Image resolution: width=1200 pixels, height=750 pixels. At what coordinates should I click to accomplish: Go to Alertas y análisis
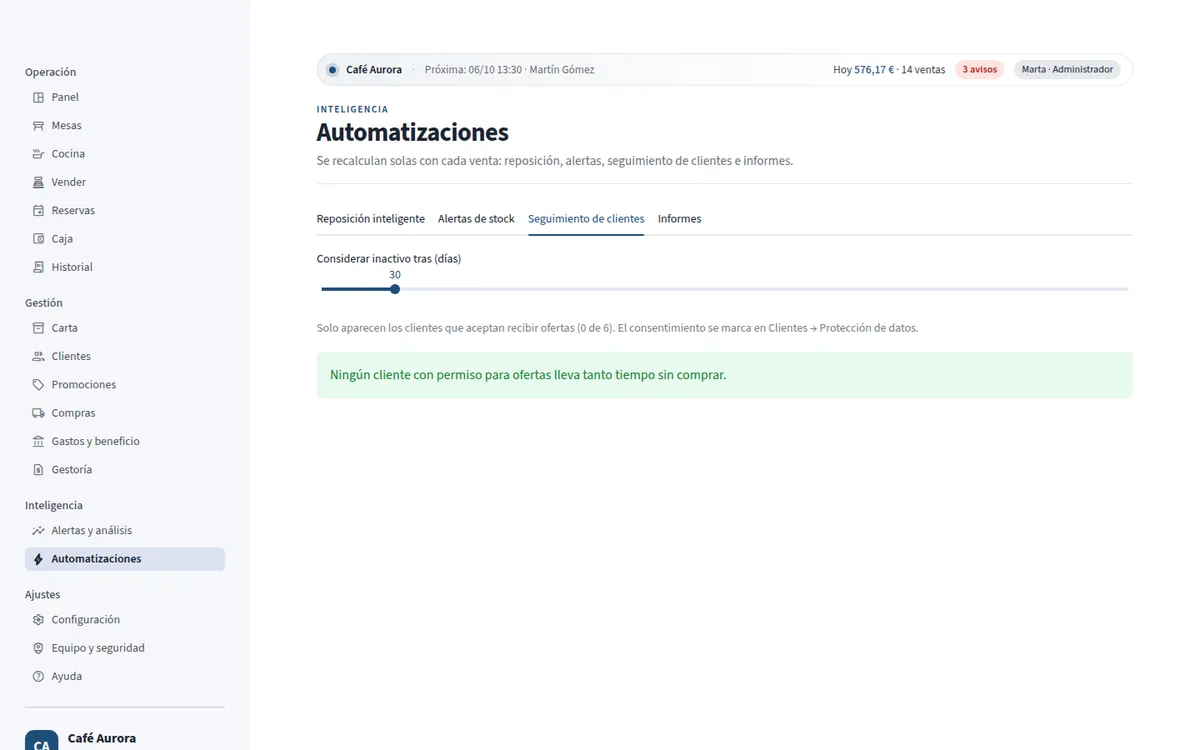[x=125, y=531]
